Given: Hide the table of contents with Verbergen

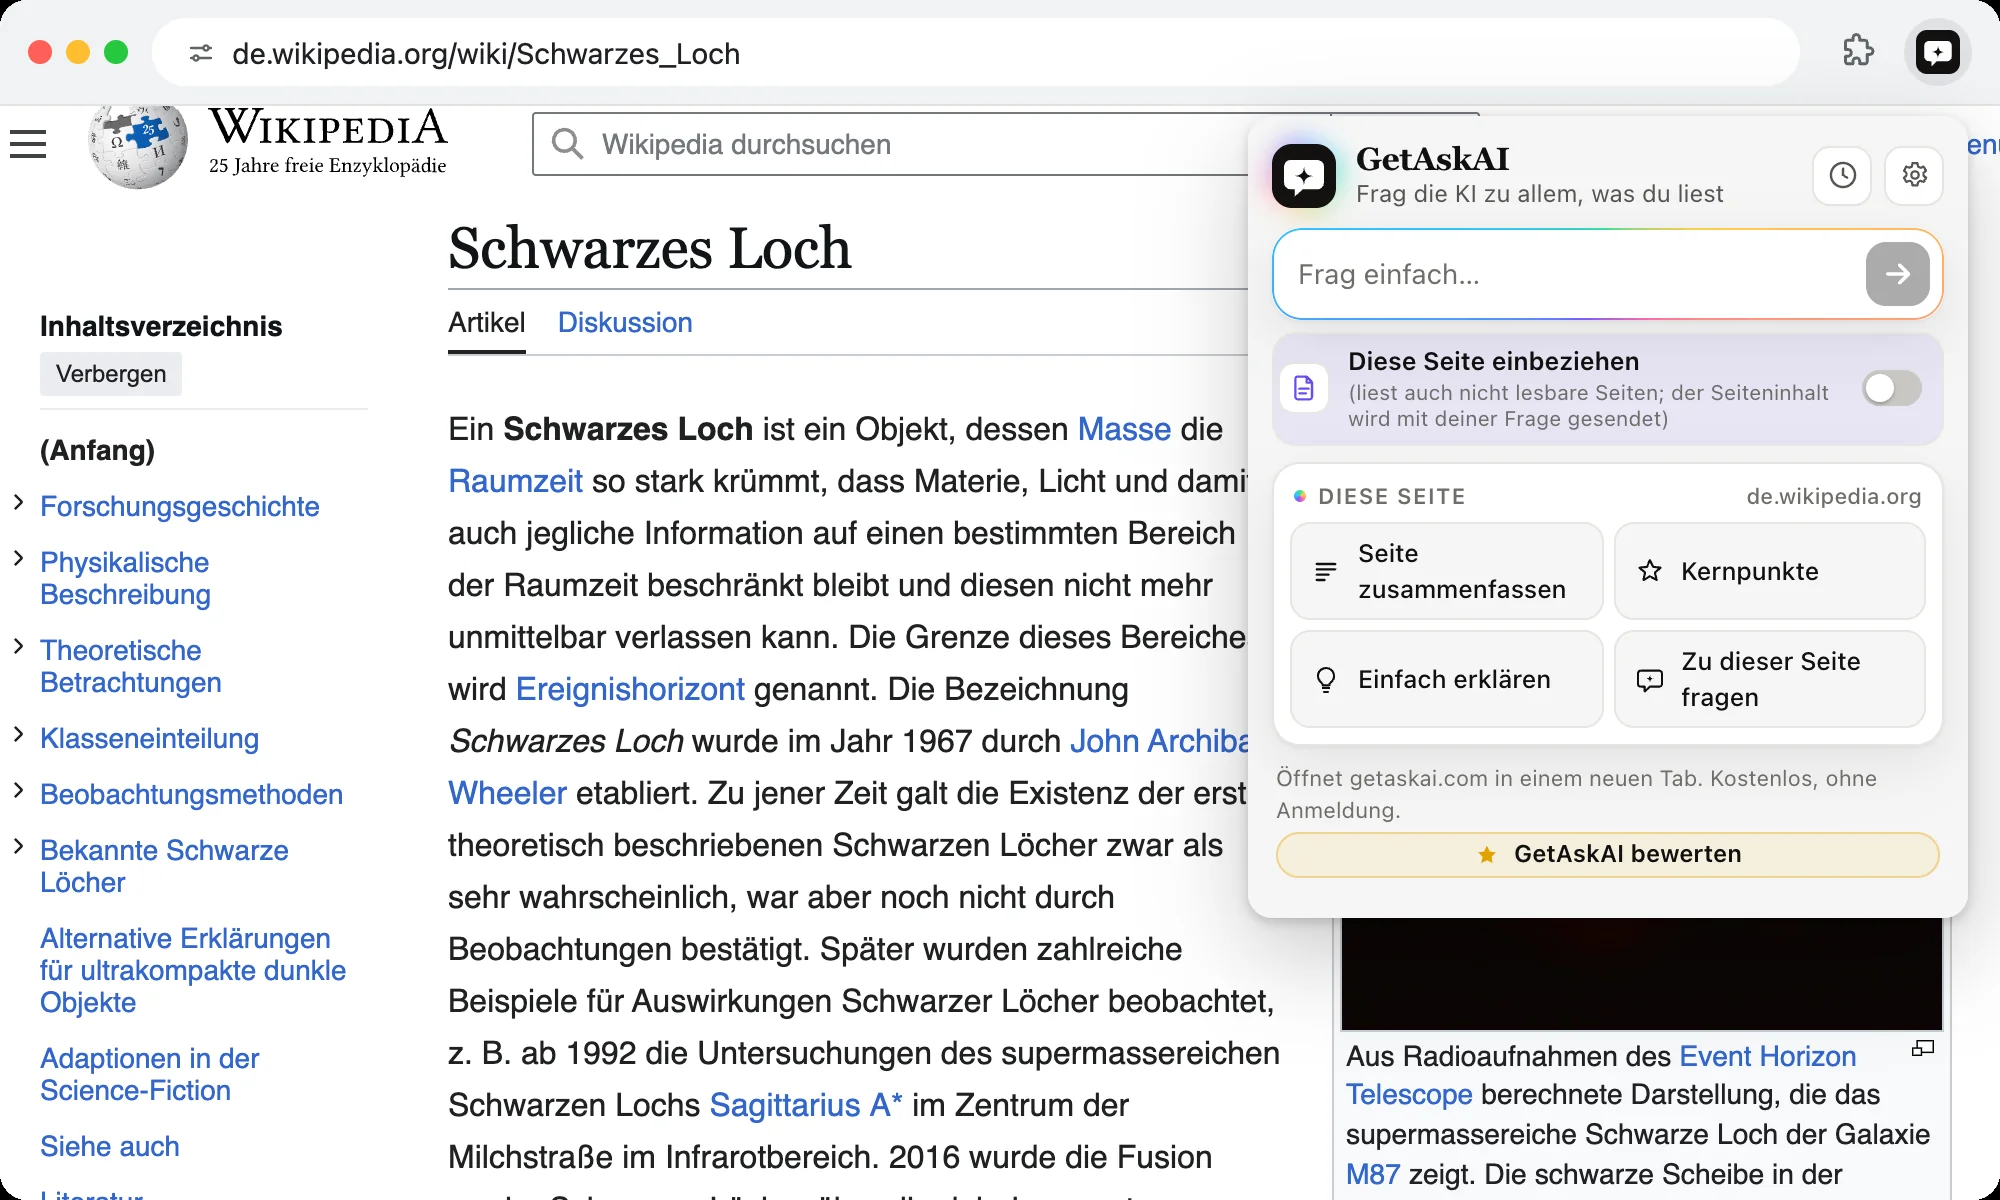Looking at the screenshot, I should [x=111, y=374].
